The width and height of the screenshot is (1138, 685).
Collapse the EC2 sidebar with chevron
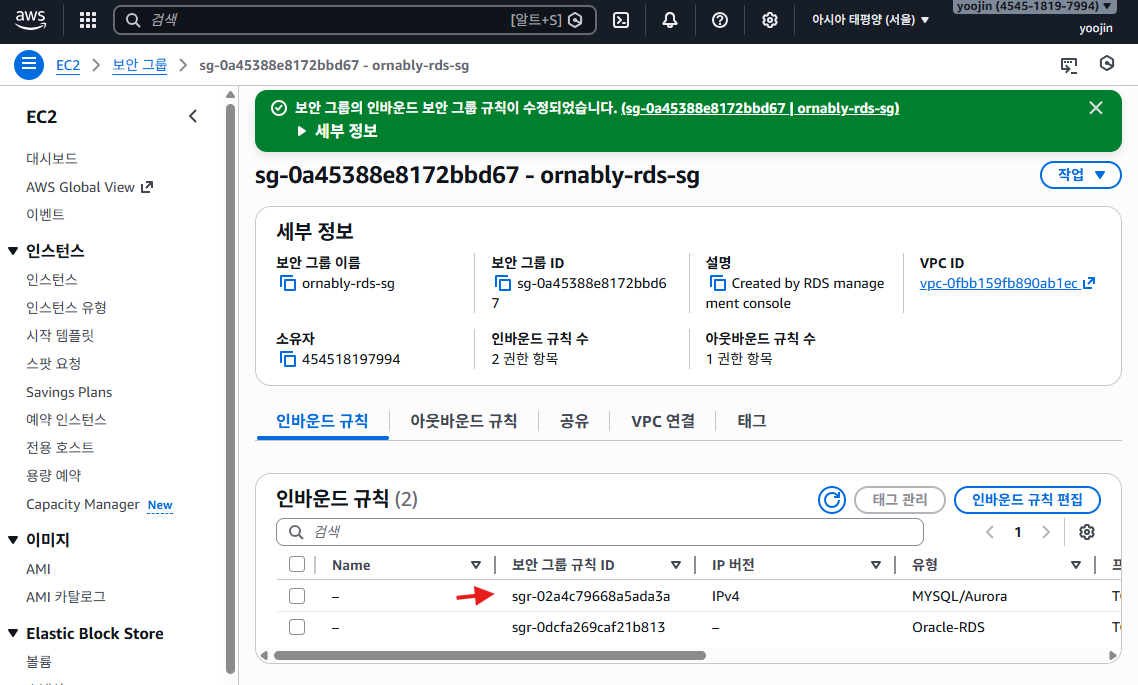click(192, 116)
